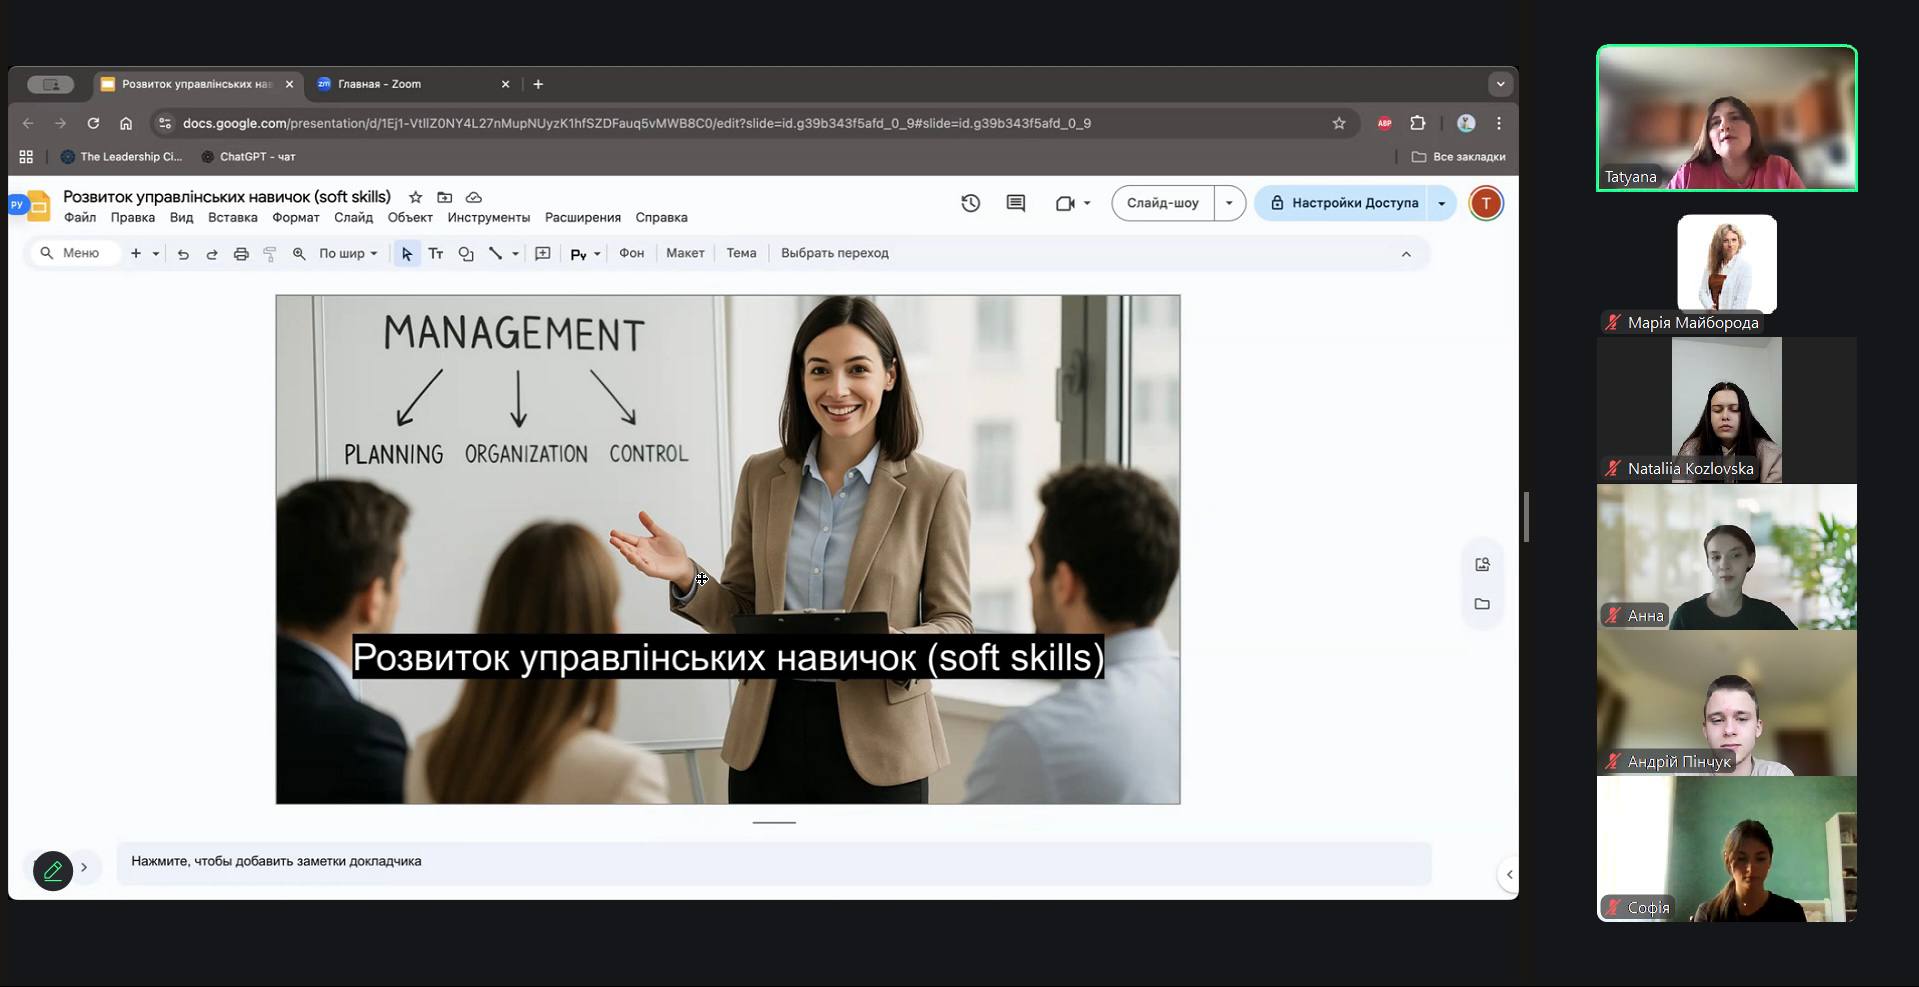This screenshot has height=987, width=1919.
Task: Expand the Слайд-шоу dropdown arrow
Action: [1229, 203]
